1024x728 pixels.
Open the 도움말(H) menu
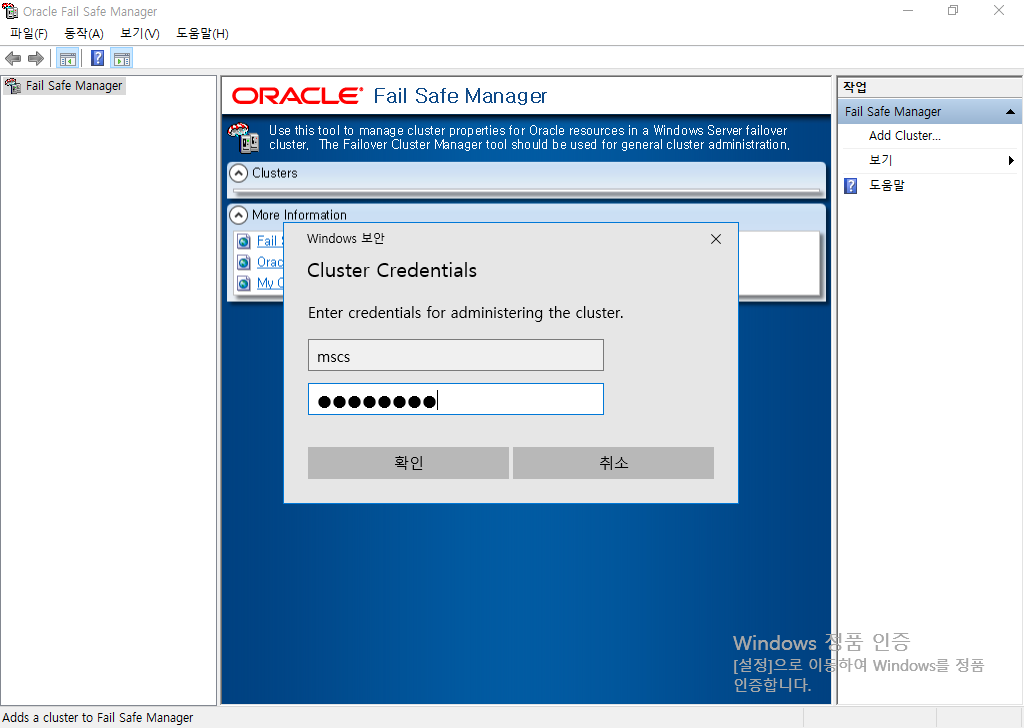tap(202, 34)
